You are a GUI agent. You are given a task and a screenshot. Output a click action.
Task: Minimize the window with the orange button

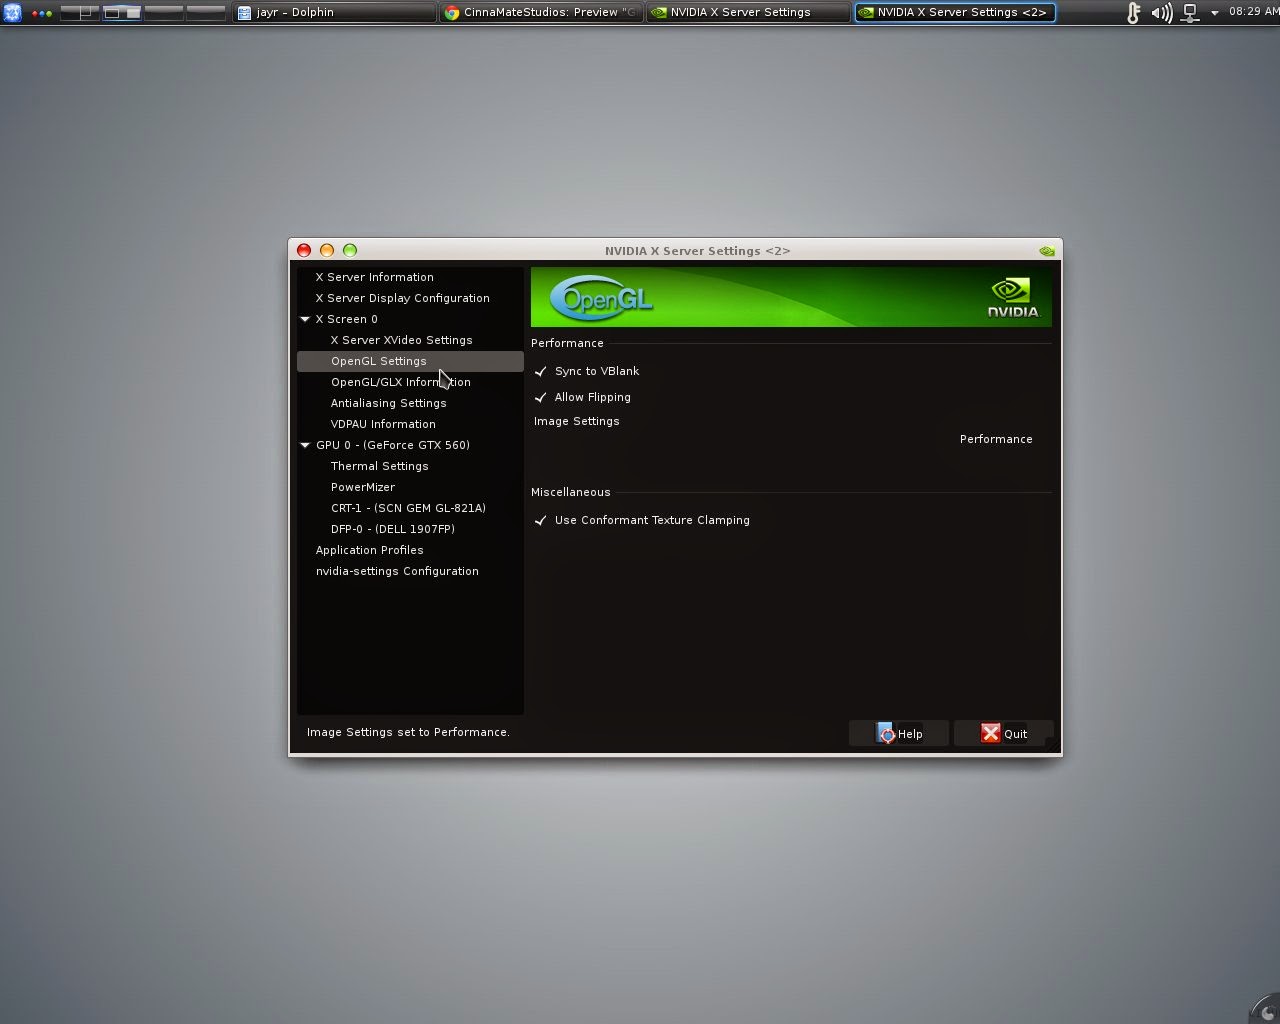(x=327, y=250)
